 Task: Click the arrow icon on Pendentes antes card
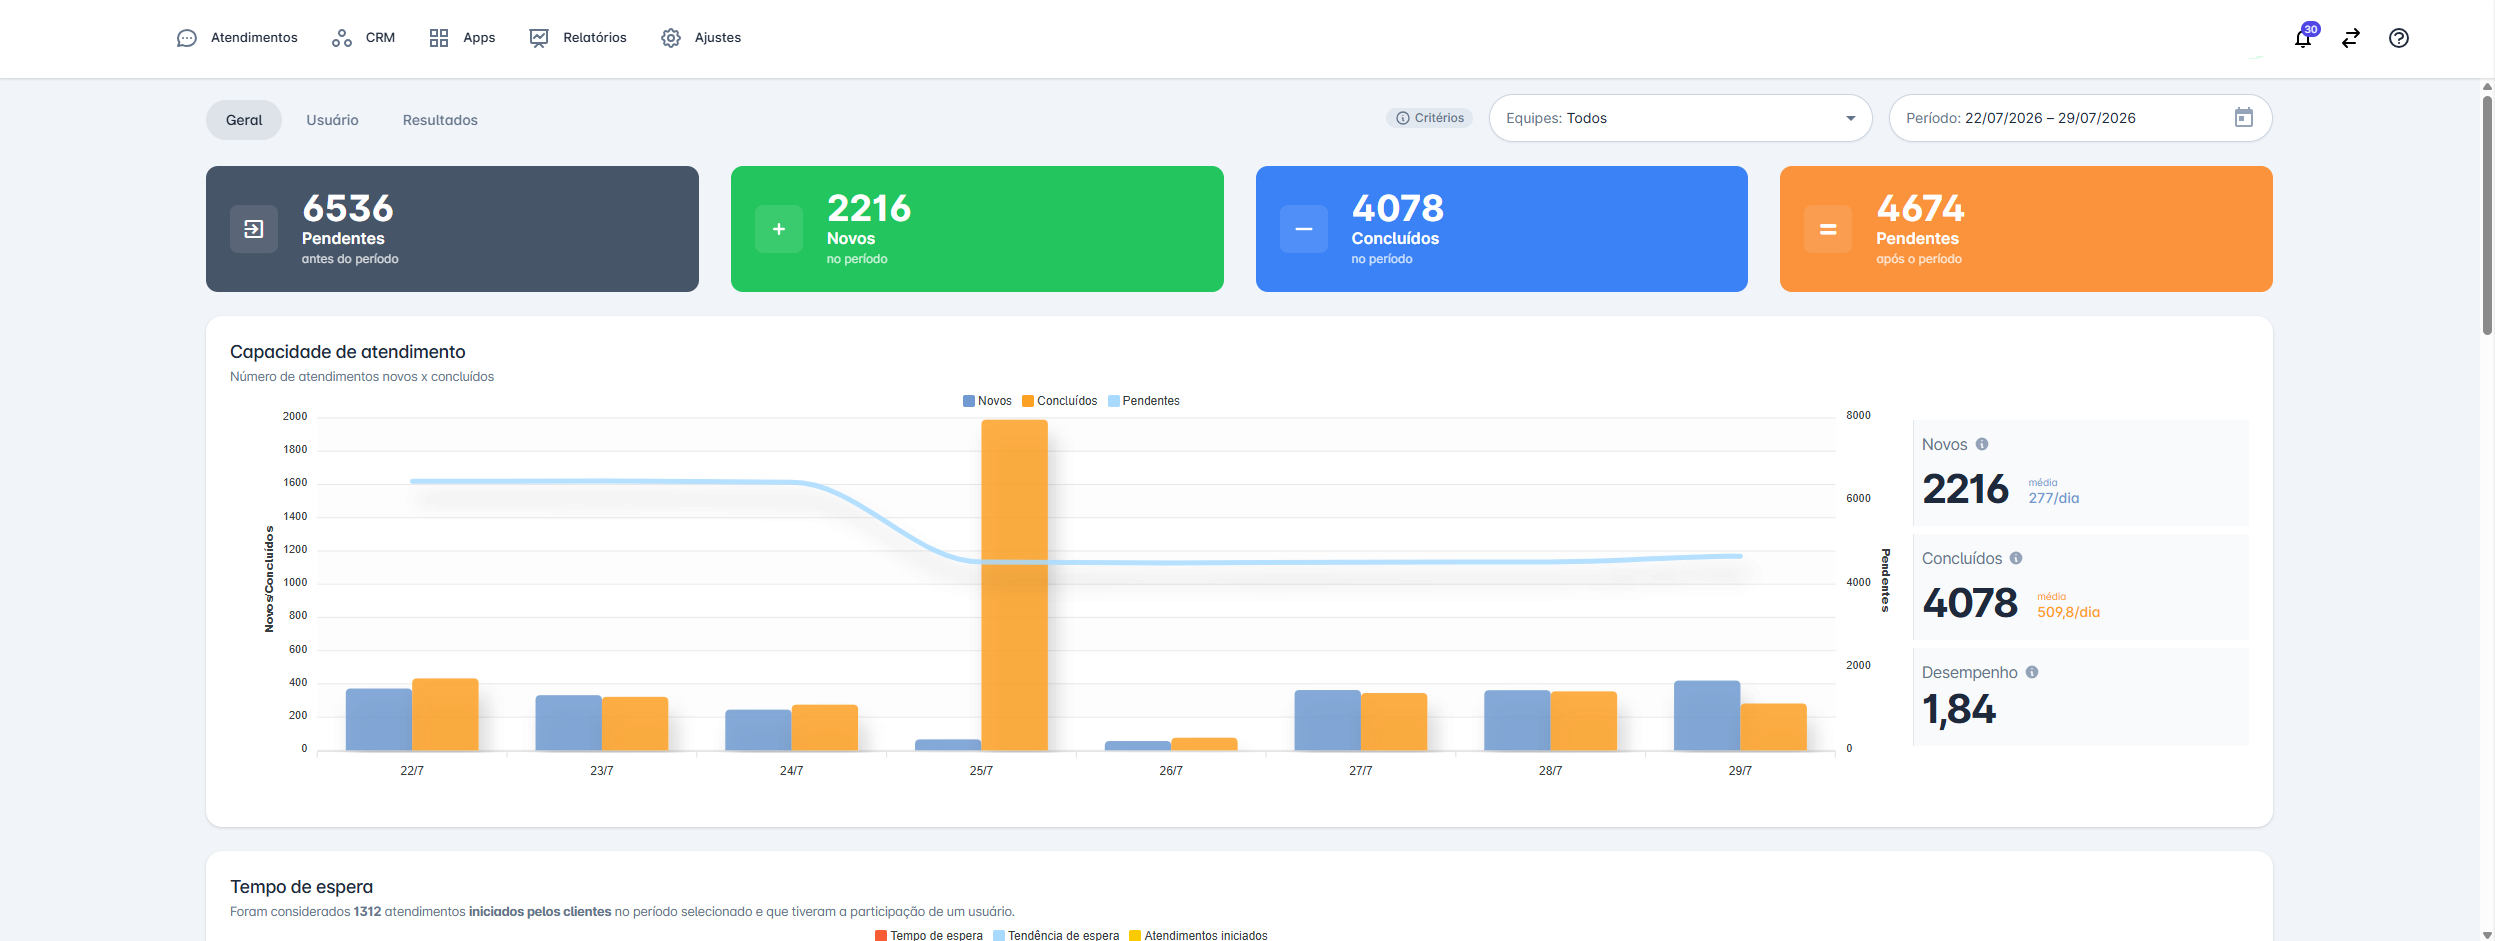(x=254, y=229)
